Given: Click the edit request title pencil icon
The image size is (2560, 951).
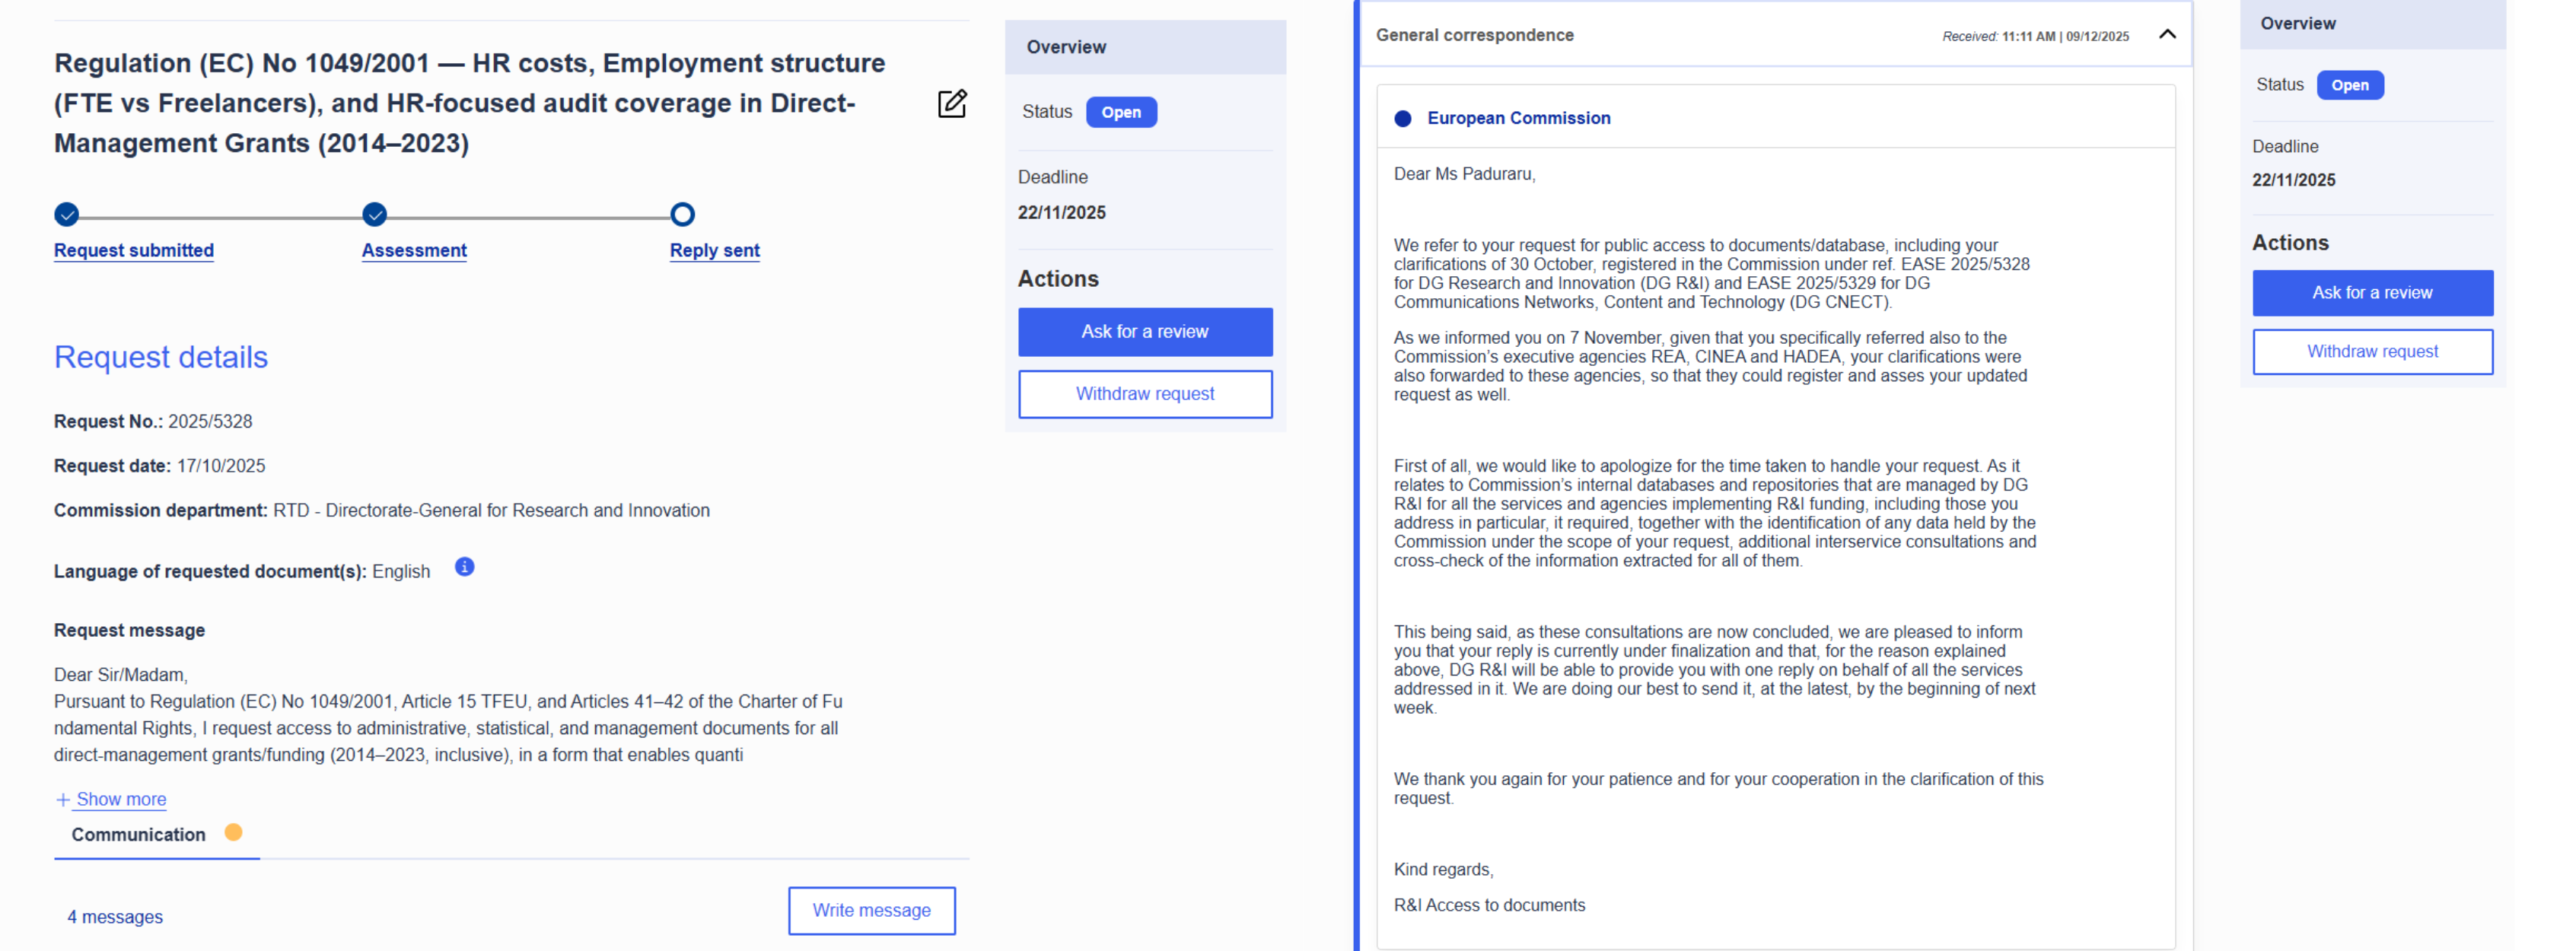Looking at the screenshot, I should (x=951, y=104).
